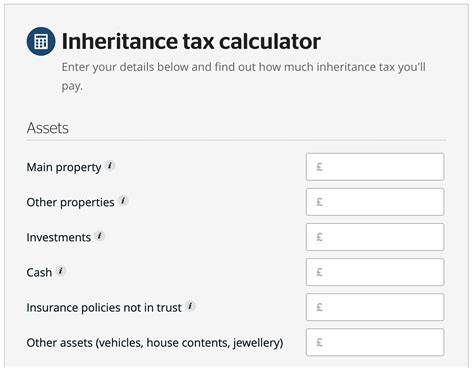Open the Main property info tooltip icon
The width and height of the screenshot is (474, 368).
tap(110, 165)
